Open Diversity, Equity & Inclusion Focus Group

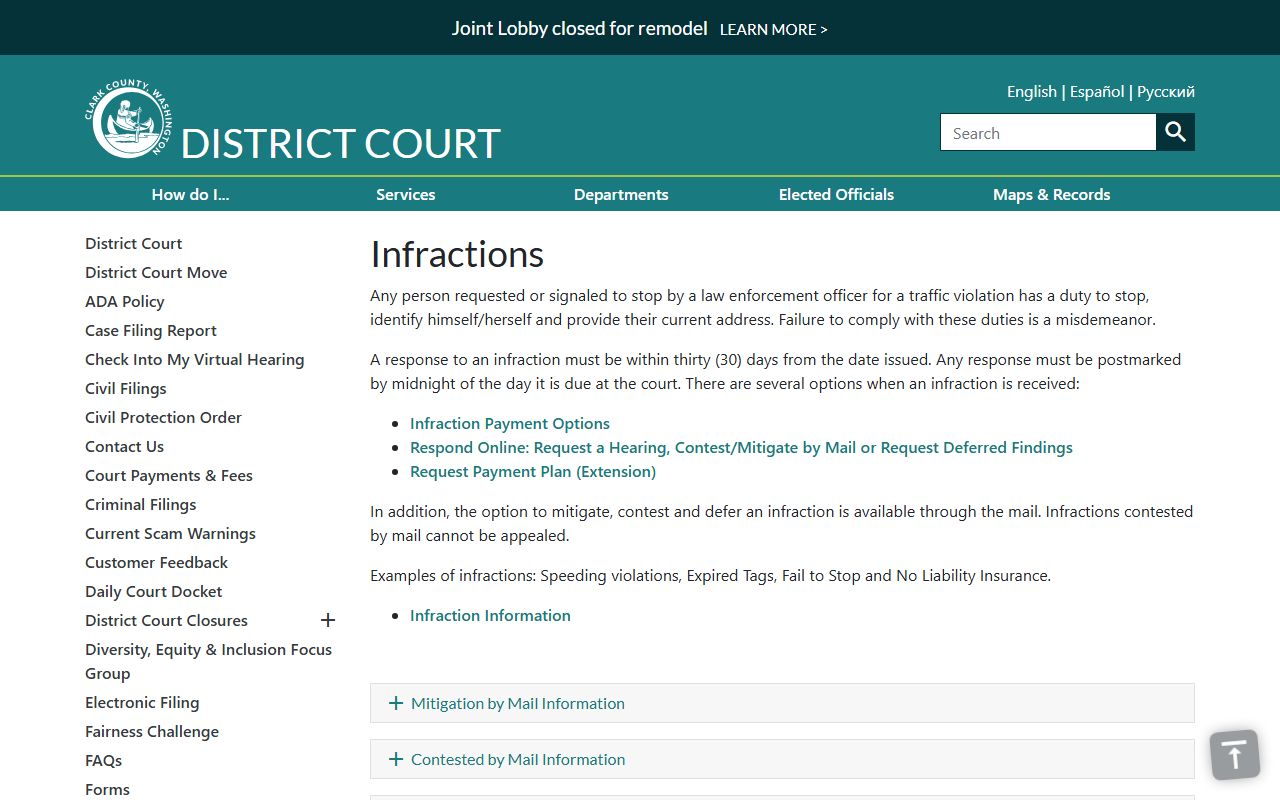(209, 661)
